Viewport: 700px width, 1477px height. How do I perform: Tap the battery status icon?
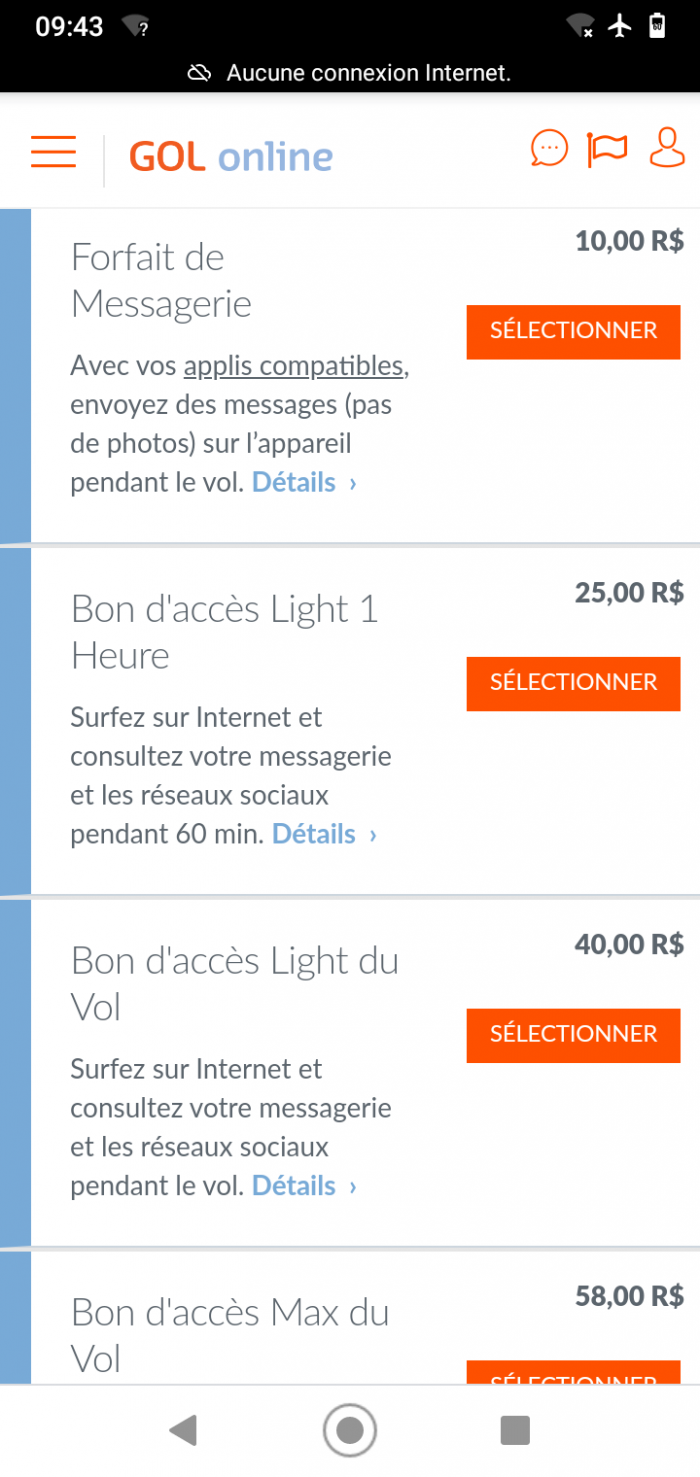[x=657, y=26]
